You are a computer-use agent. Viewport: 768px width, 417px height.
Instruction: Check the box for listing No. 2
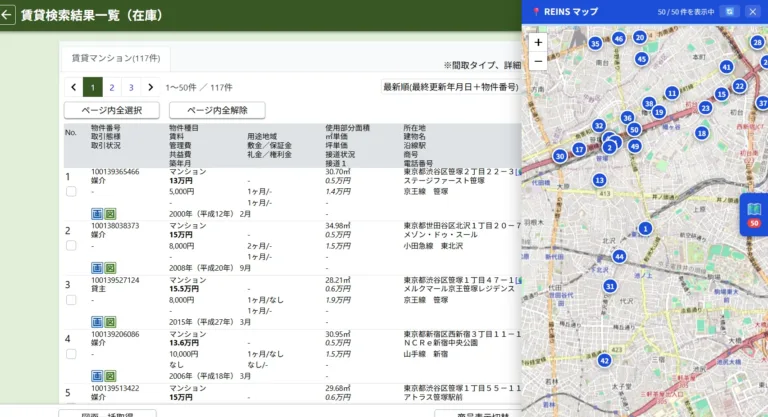pos(71,245)
